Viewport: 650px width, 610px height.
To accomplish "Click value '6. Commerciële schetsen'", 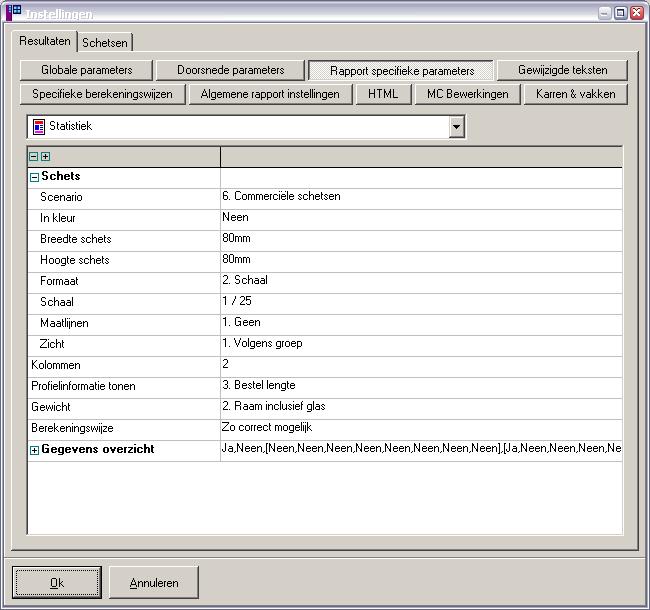I will (281, 196).
